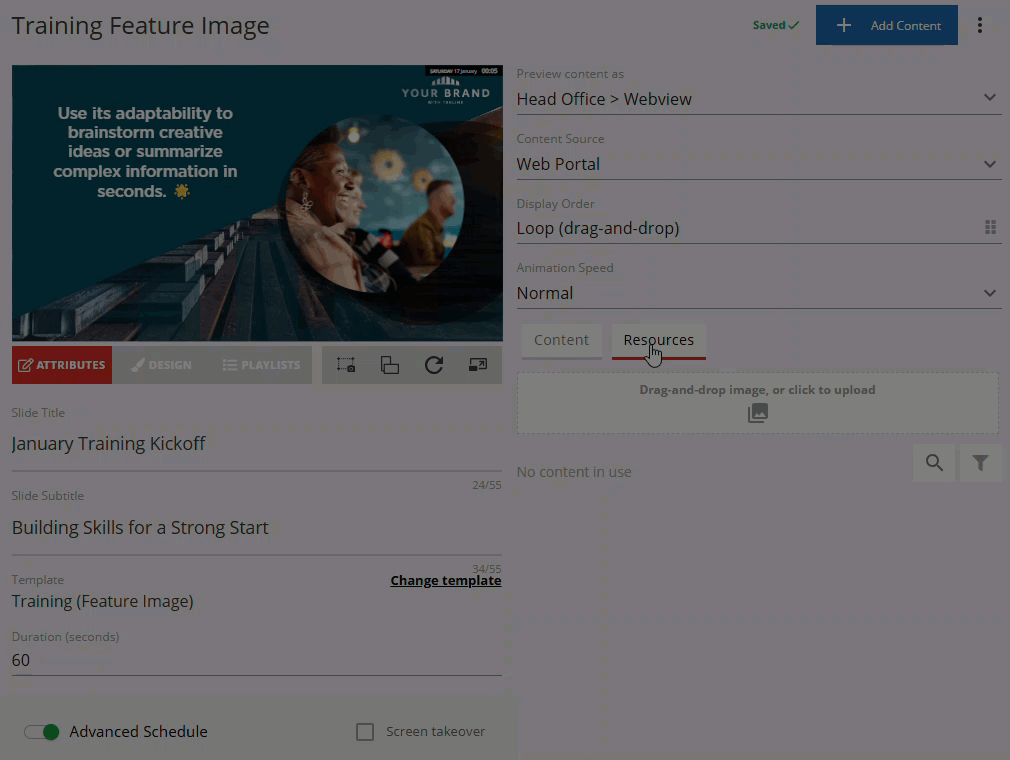Click the Display Order grid icon
The width and height of the screenshot is (1010, 760).
990,228
